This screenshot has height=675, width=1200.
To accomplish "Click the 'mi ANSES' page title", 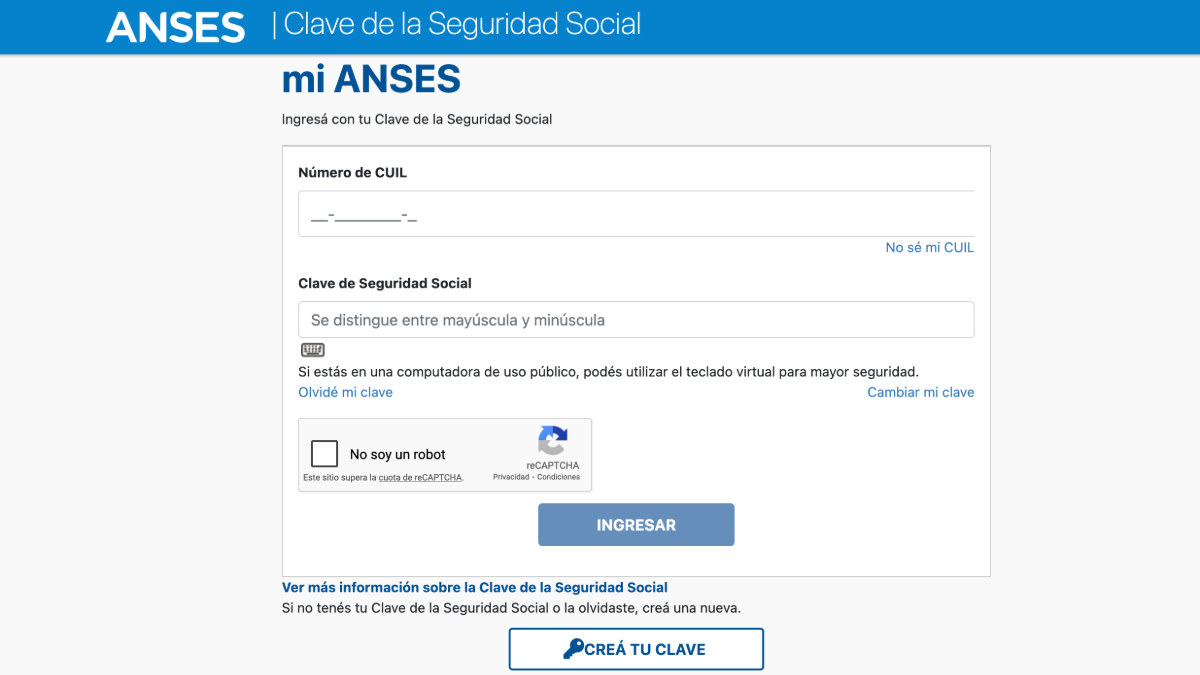I will tap(371, 78).
